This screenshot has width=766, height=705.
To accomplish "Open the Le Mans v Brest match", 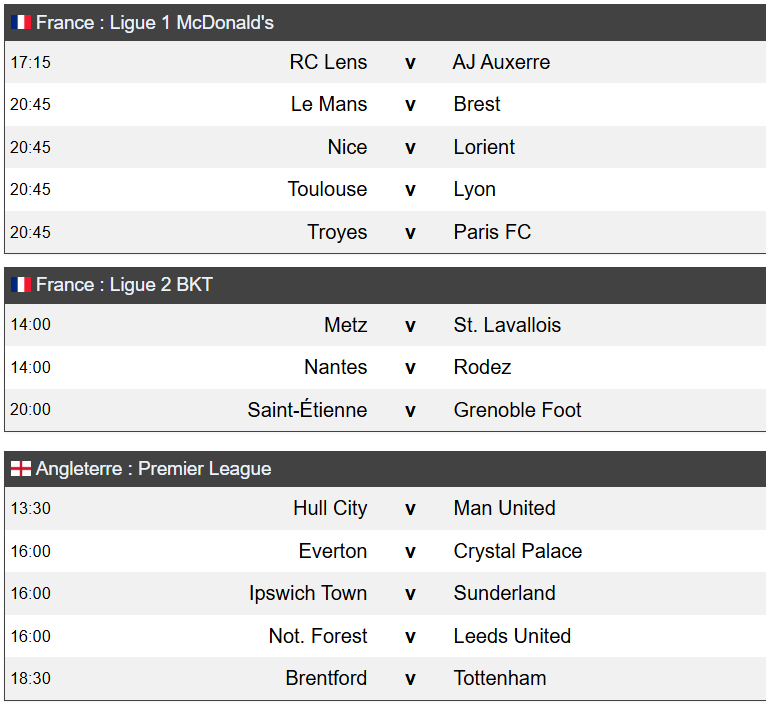I will pos(385,105).
